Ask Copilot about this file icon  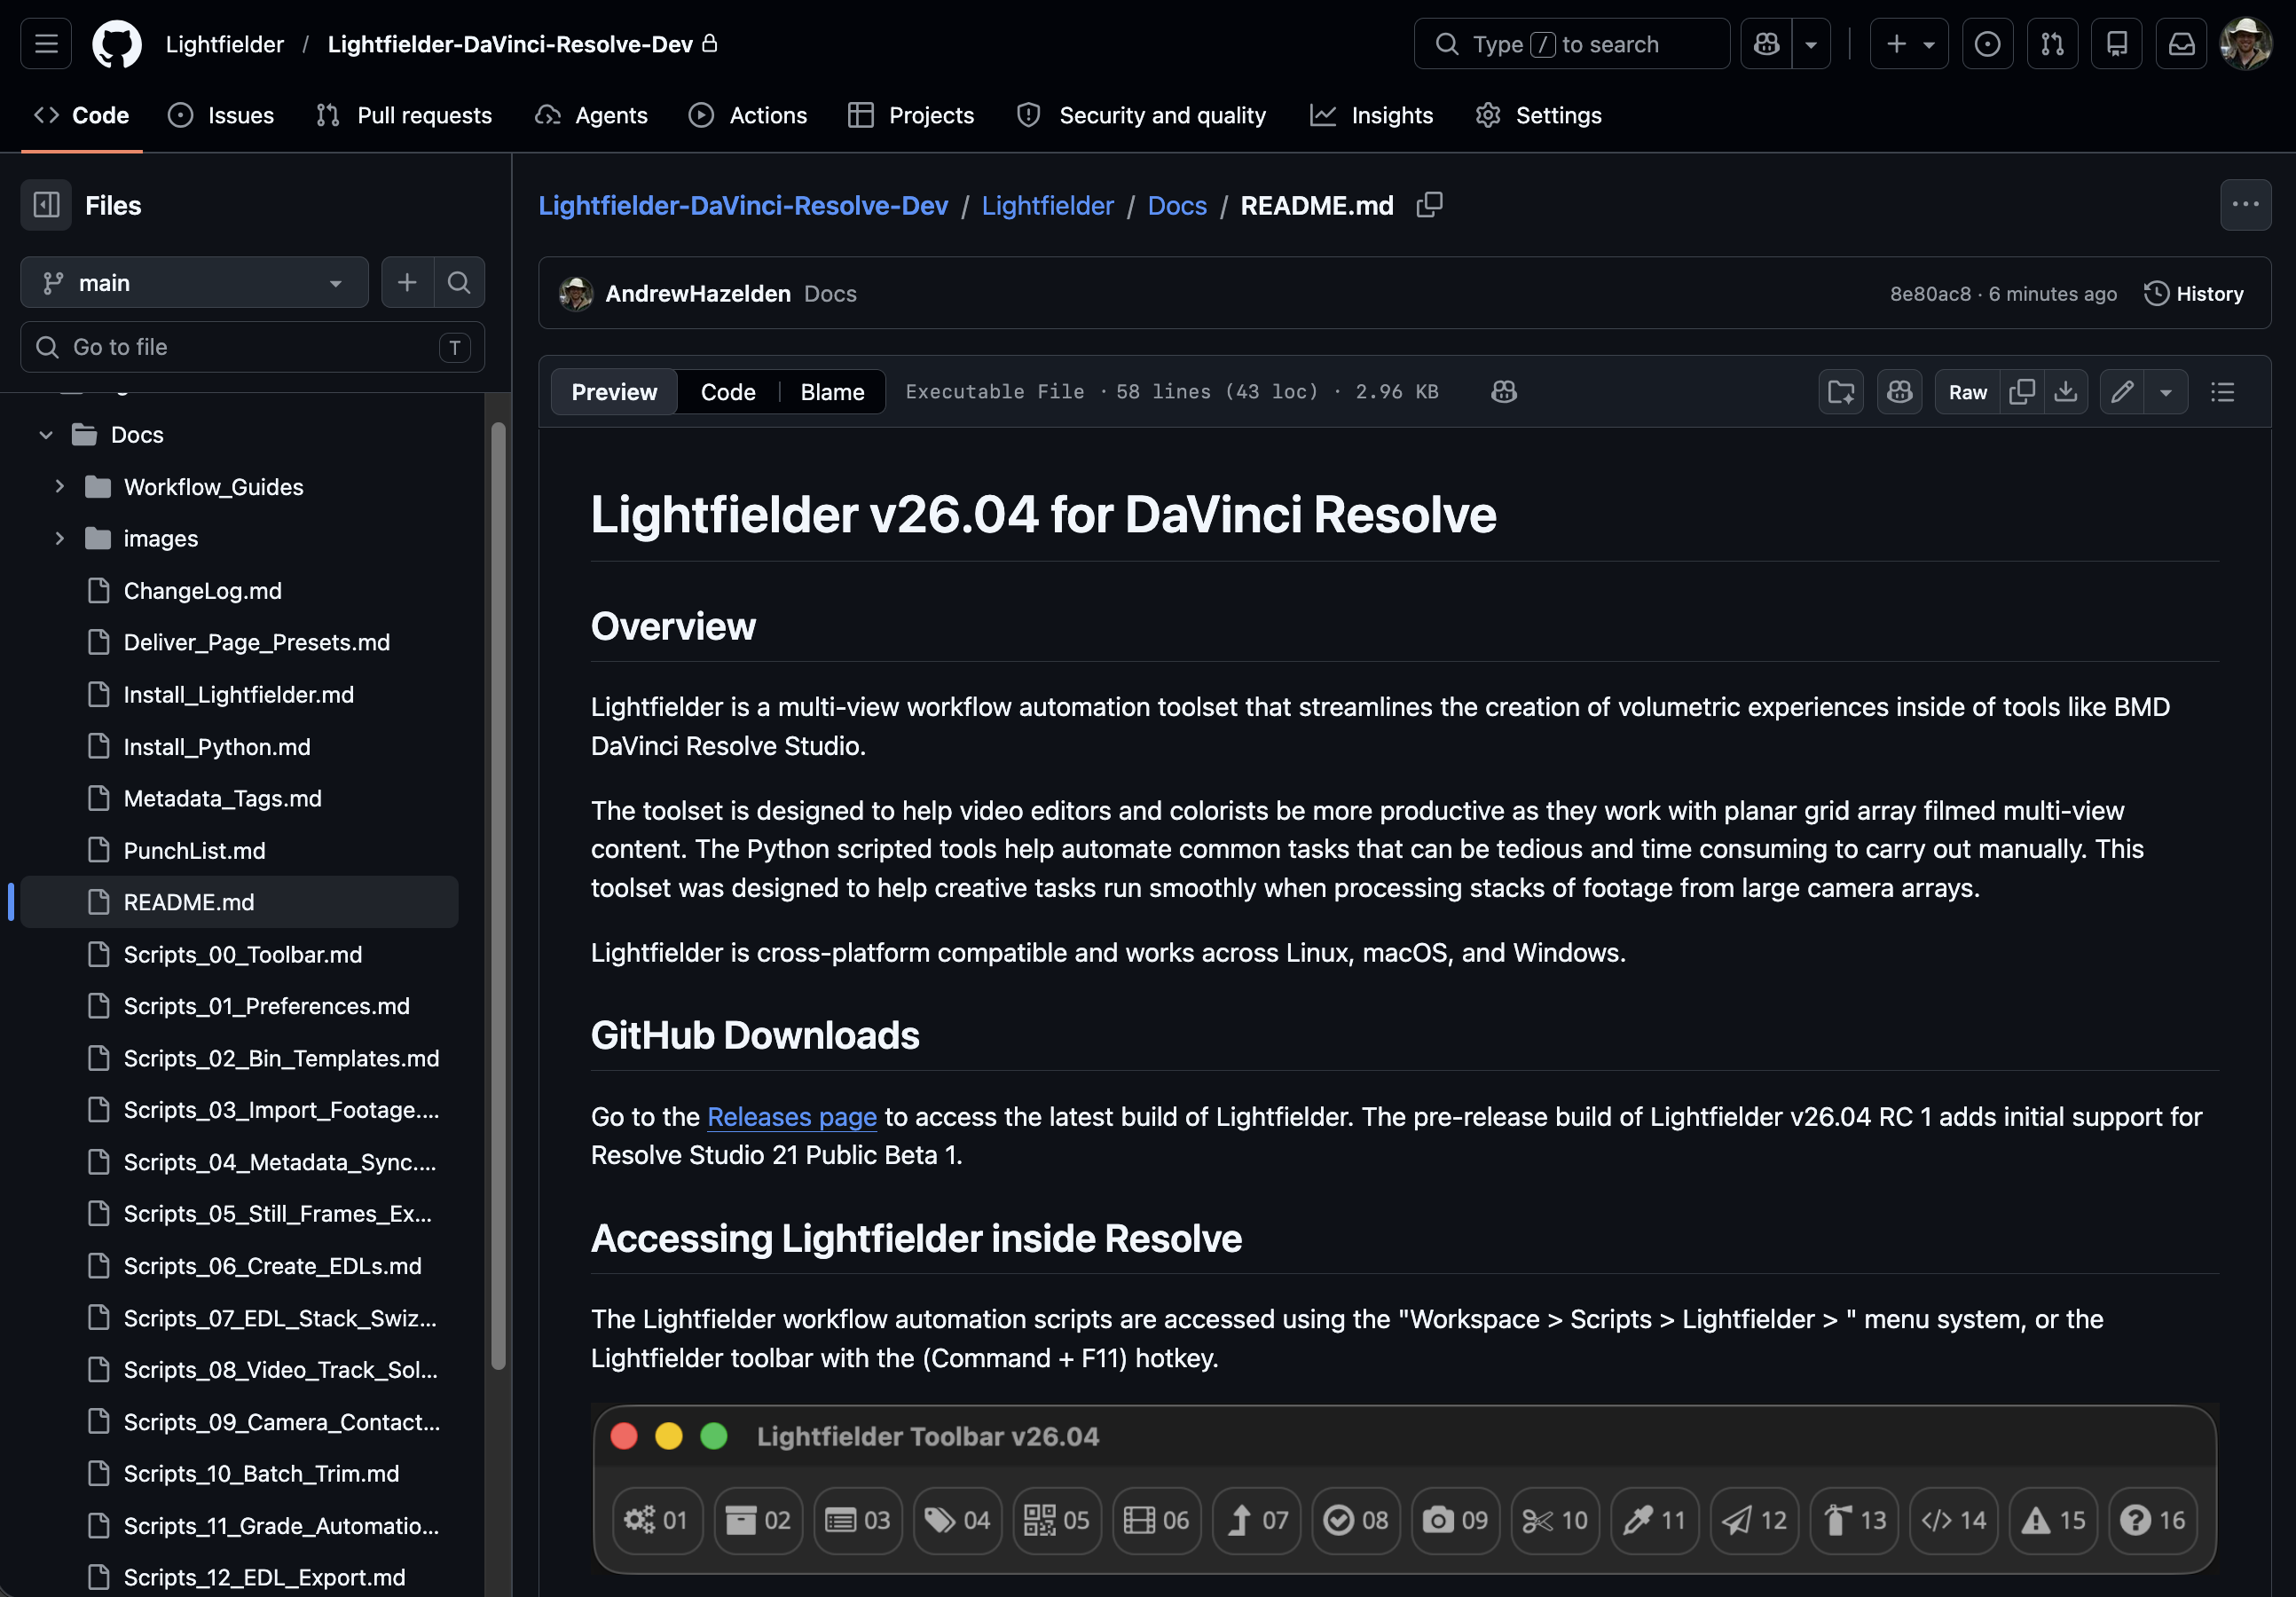(1899, 392)
